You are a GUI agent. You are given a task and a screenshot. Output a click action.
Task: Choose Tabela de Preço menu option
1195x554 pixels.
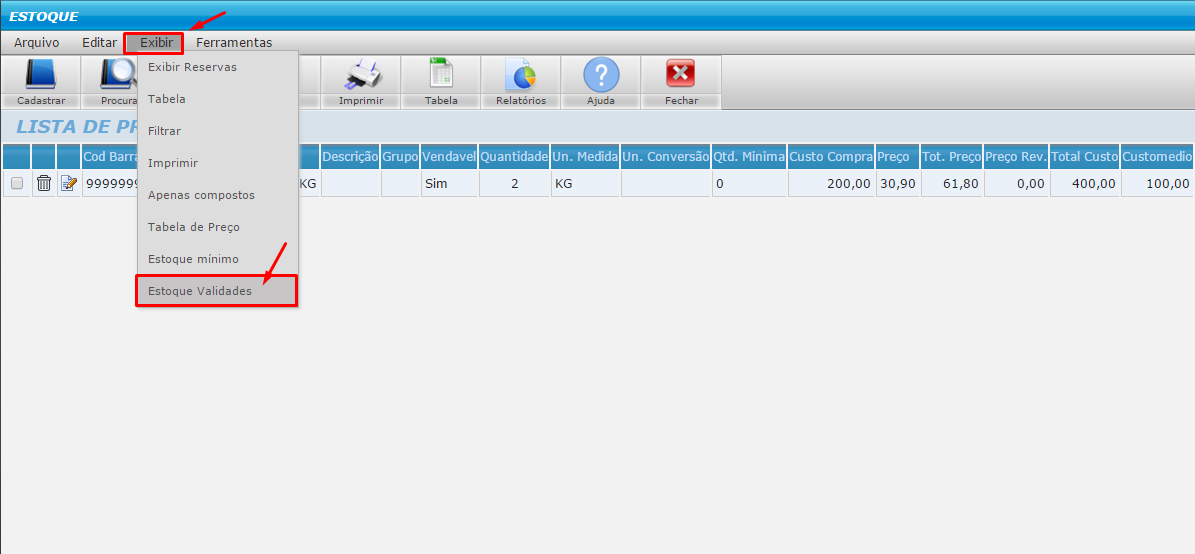click(x=194, y=227)
